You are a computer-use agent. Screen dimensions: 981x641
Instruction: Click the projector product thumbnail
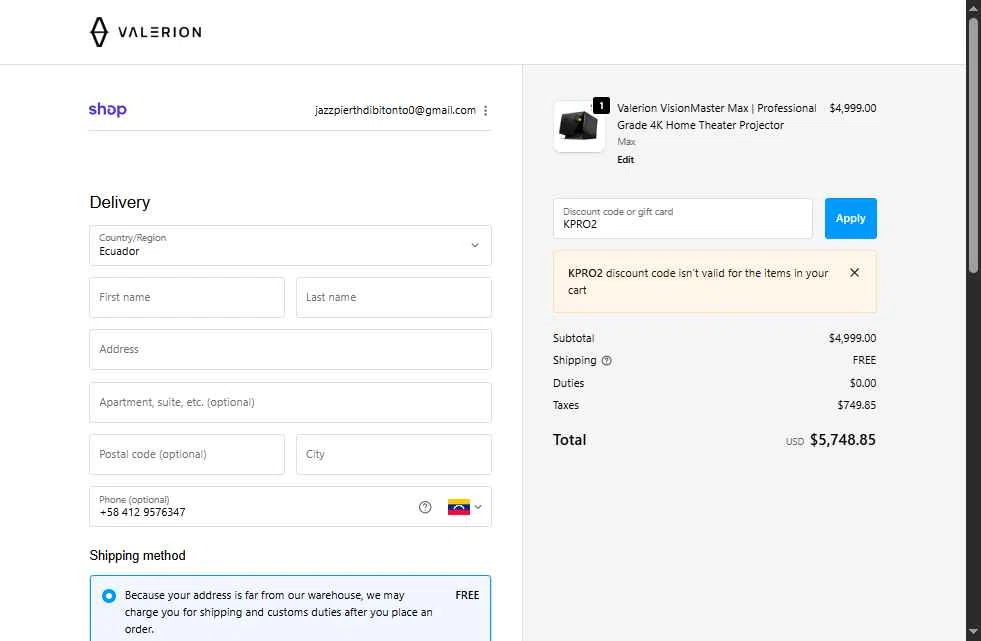(x=579, y=127)
